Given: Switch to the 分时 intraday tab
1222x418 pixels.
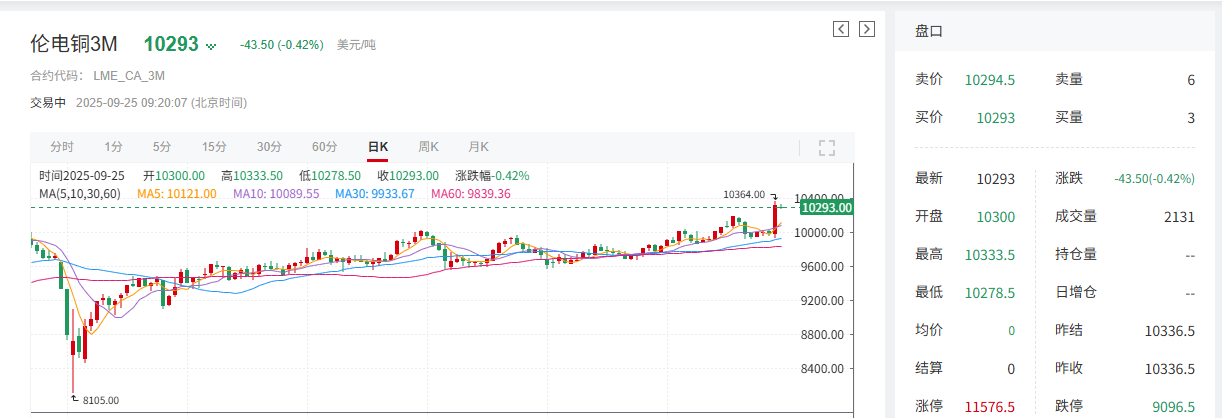Looking at the screenshot, I should [62, 147].
